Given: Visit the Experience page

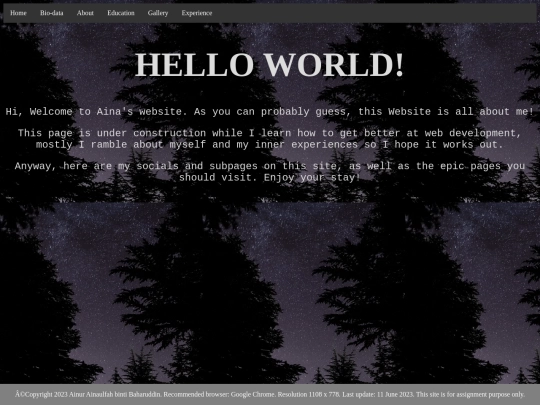Looking at the screenshot, I should click(x=197, y=13).
